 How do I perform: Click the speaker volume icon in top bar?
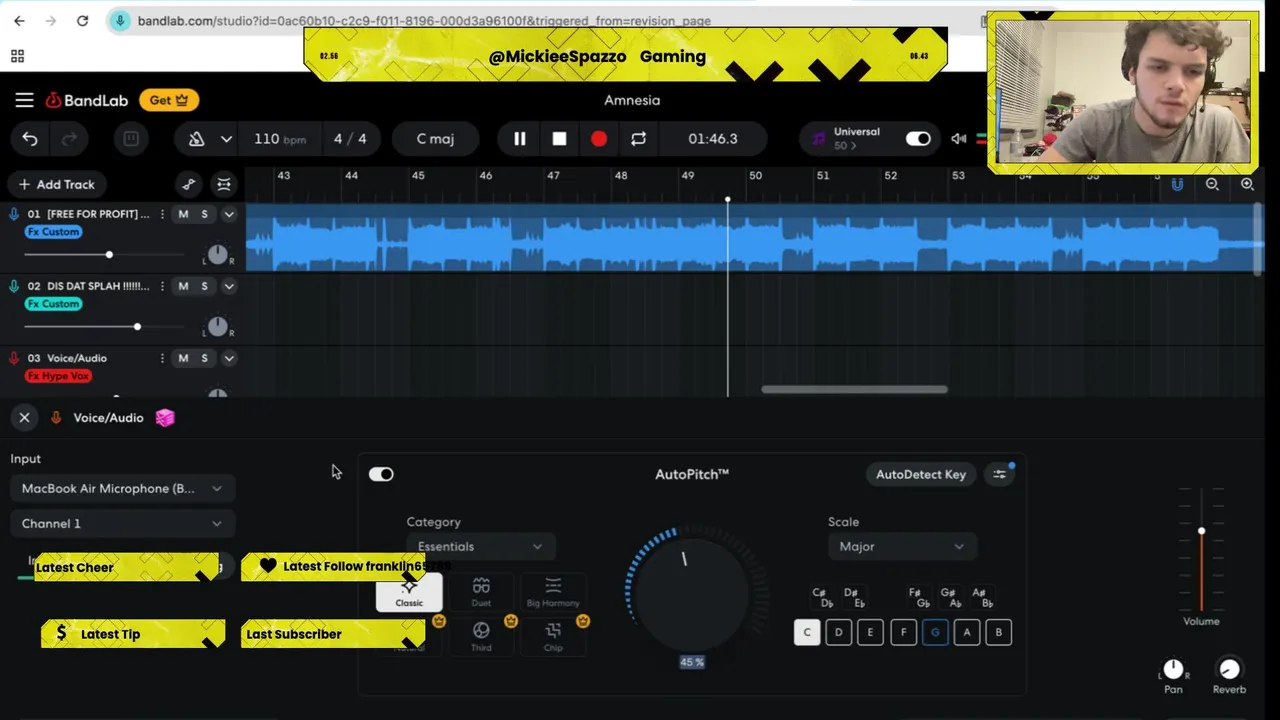point(959,139)
